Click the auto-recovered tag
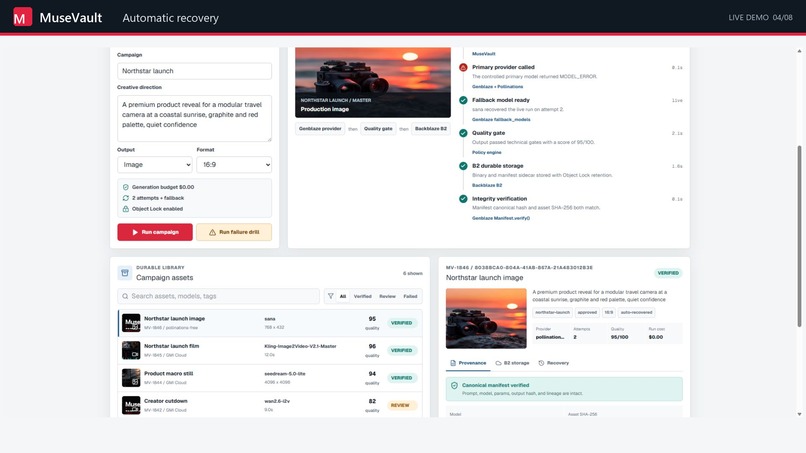 pos(636,312)
